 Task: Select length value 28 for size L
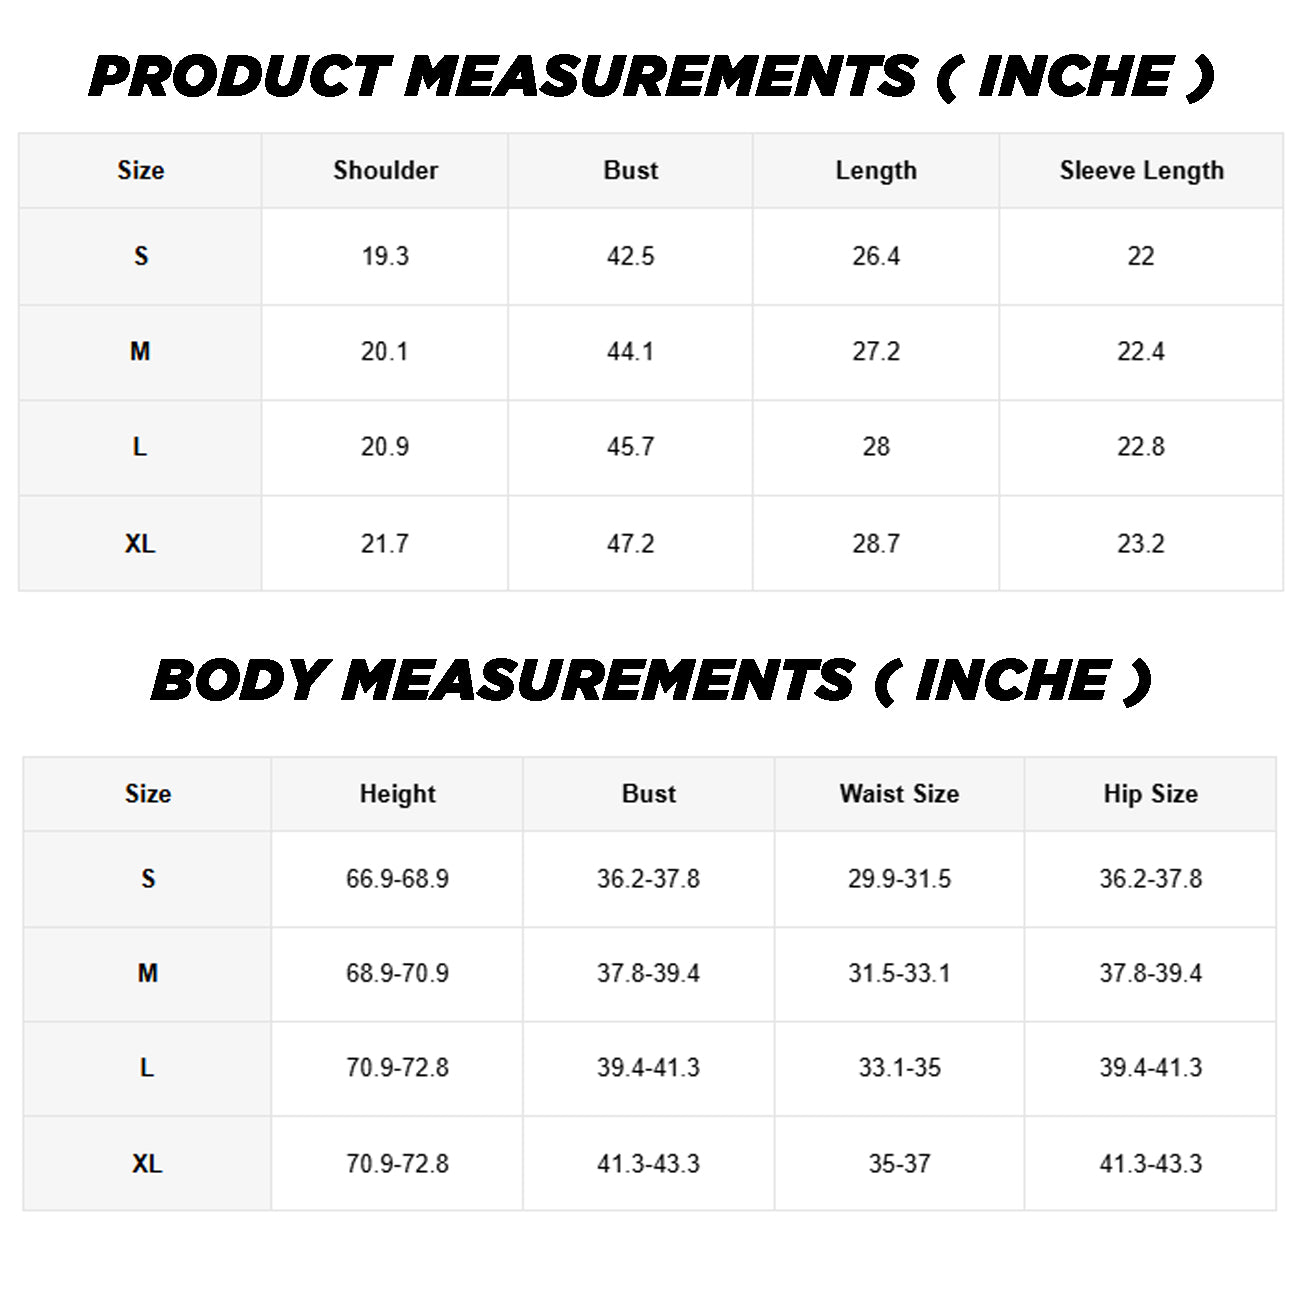(876, 447)
